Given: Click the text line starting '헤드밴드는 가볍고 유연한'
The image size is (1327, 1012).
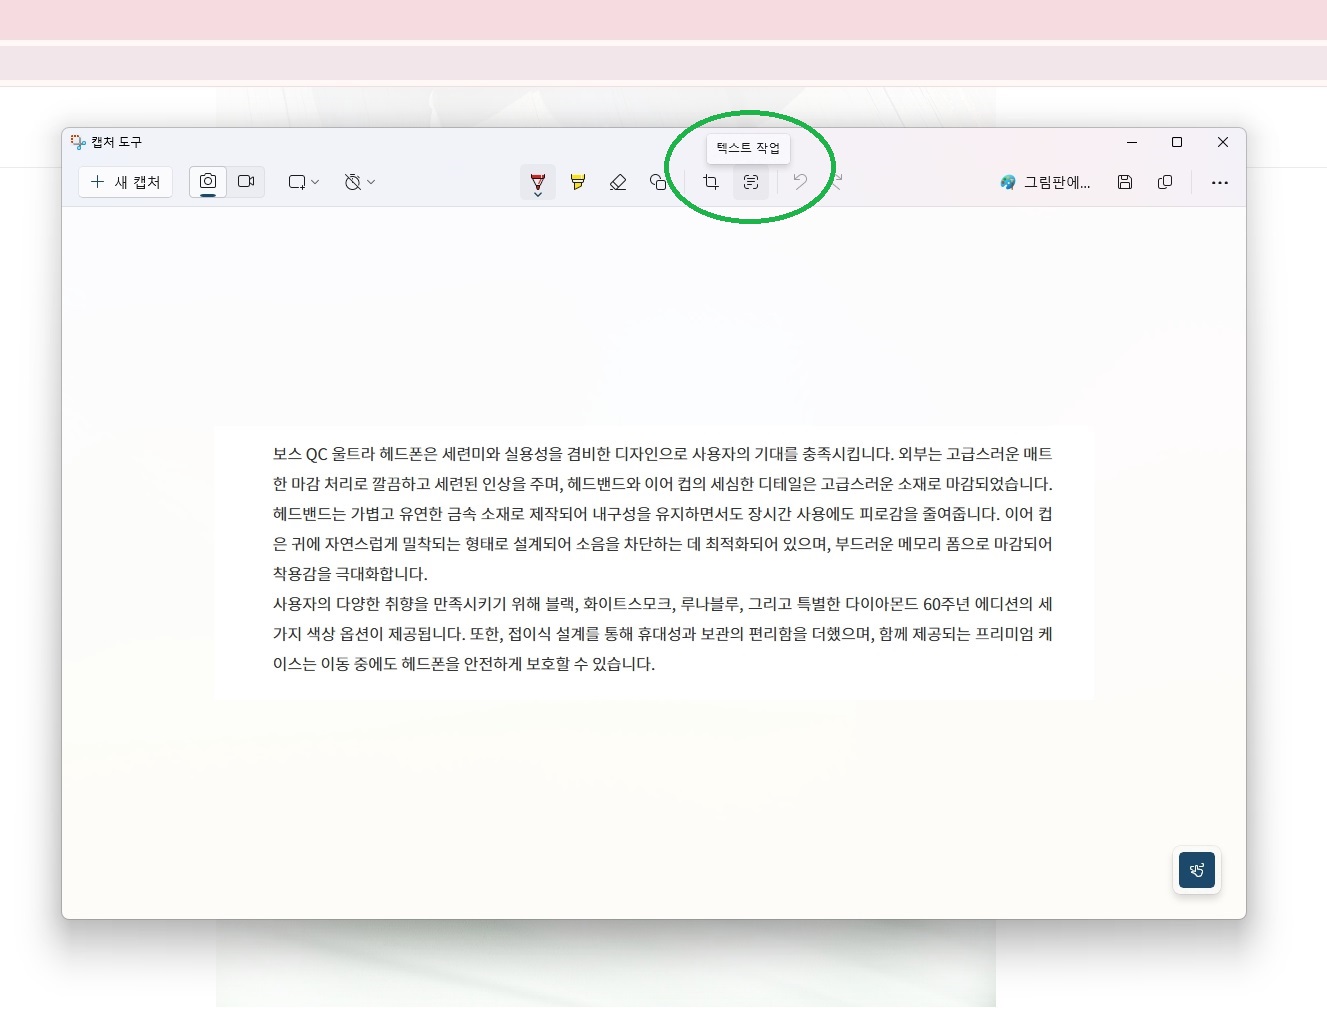Looking at the screenshot, I should (x=663, y=514).
